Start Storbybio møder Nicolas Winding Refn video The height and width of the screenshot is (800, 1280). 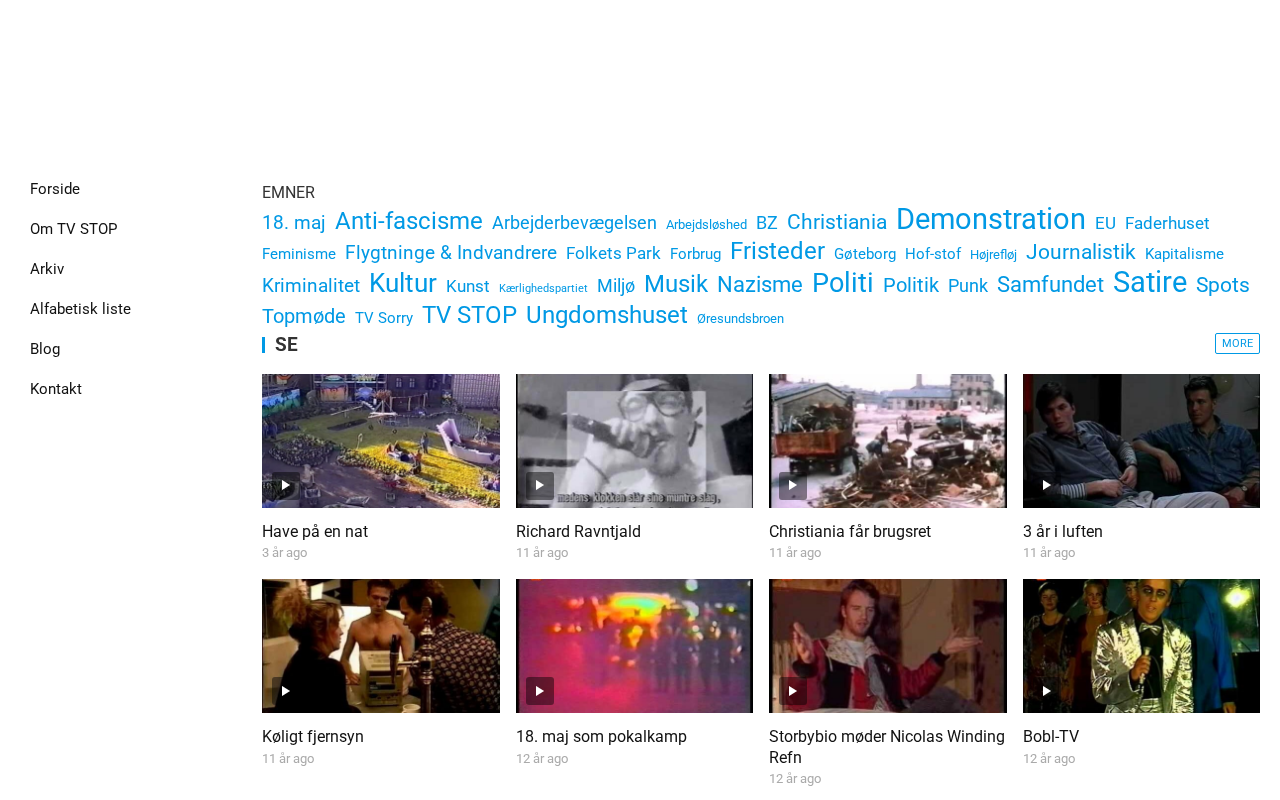coord(793,691)
